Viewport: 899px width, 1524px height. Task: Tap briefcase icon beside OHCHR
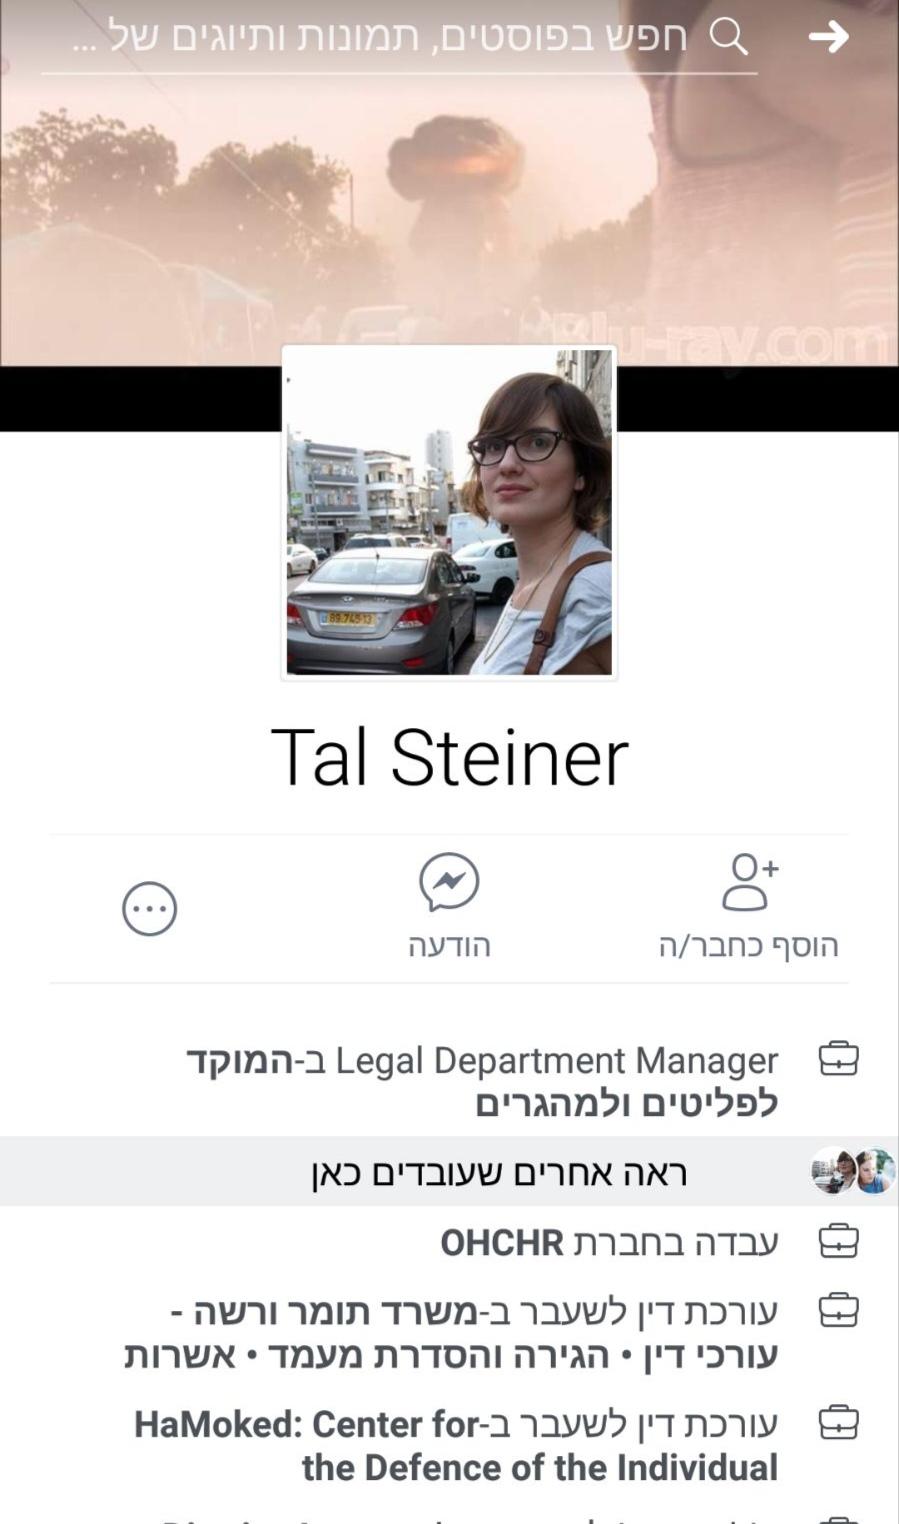tap(839, 1241)
